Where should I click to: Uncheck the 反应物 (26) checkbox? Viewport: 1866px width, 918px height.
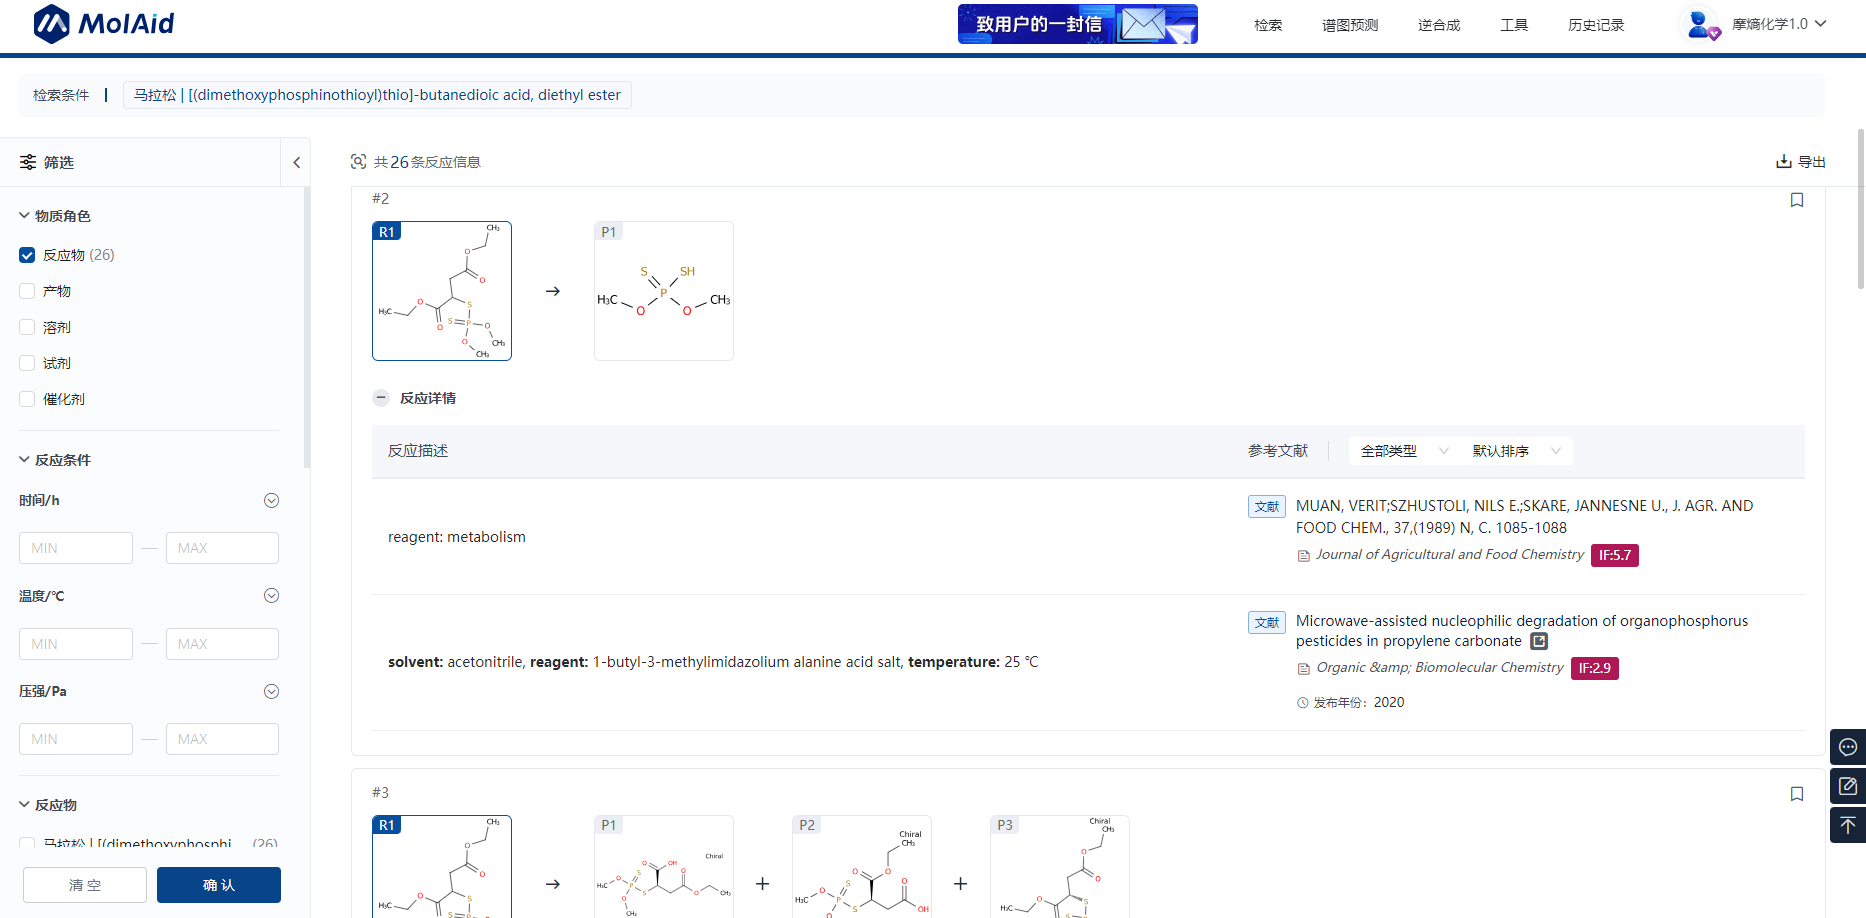pyautogui.click(x=27, y=255)
